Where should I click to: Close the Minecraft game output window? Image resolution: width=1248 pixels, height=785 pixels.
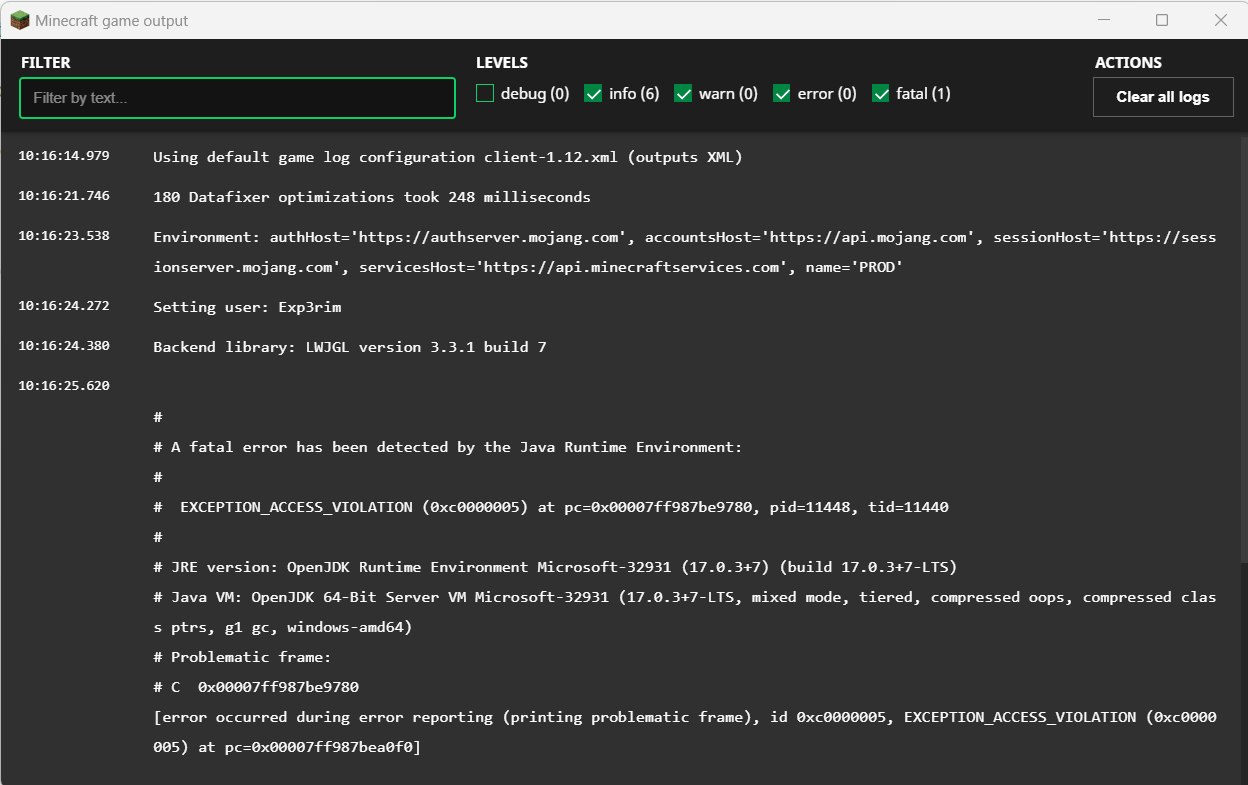[x=1220, y=20]
